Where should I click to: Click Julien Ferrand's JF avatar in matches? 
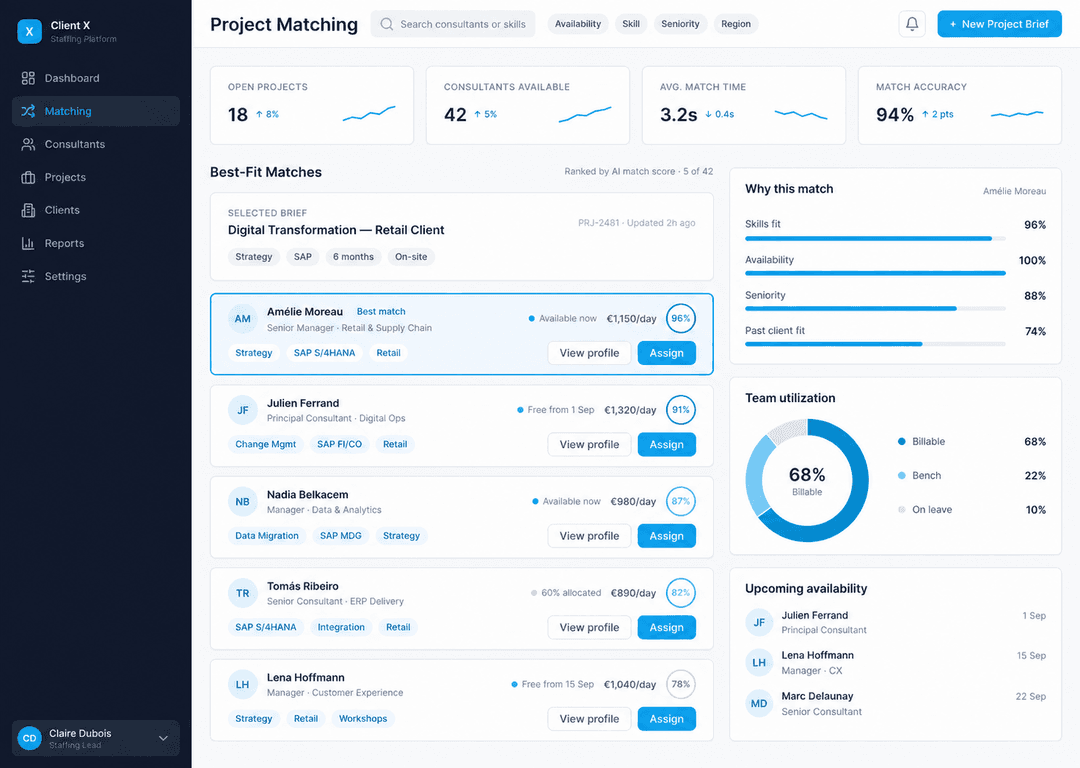click(242, 411)
